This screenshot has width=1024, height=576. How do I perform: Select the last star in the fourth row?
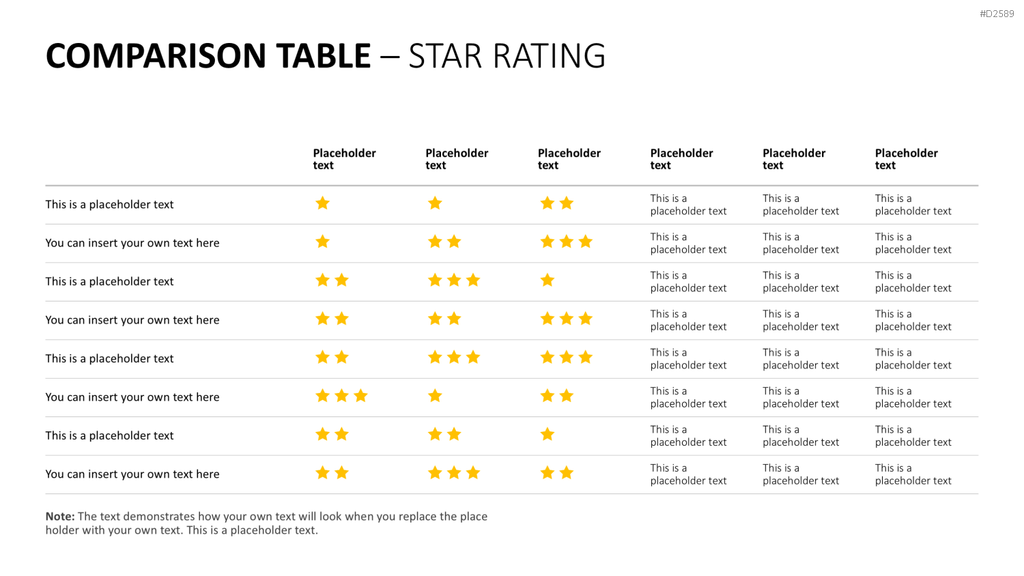pos(585,319)
